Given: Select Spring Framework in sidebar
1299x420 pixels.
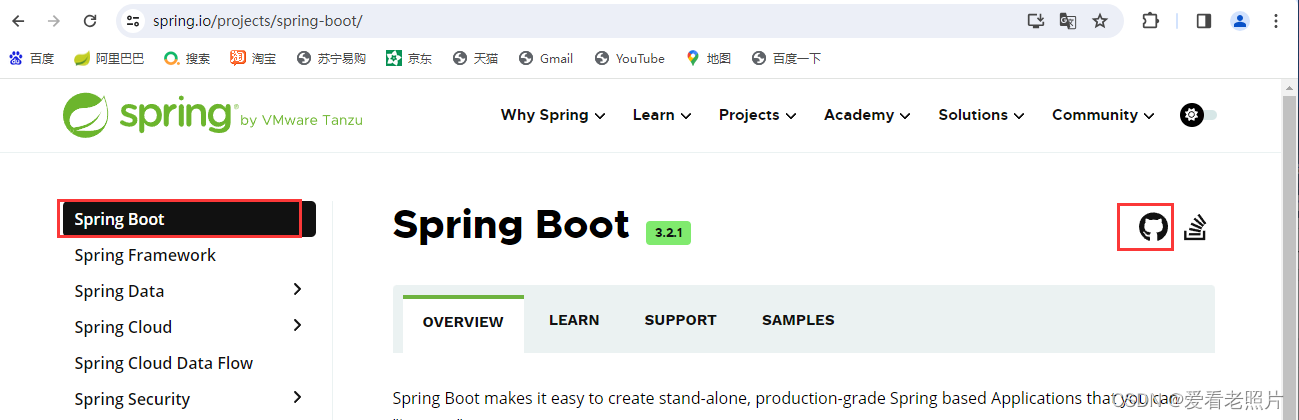Looking at the screenshot, I should (145, 255).
